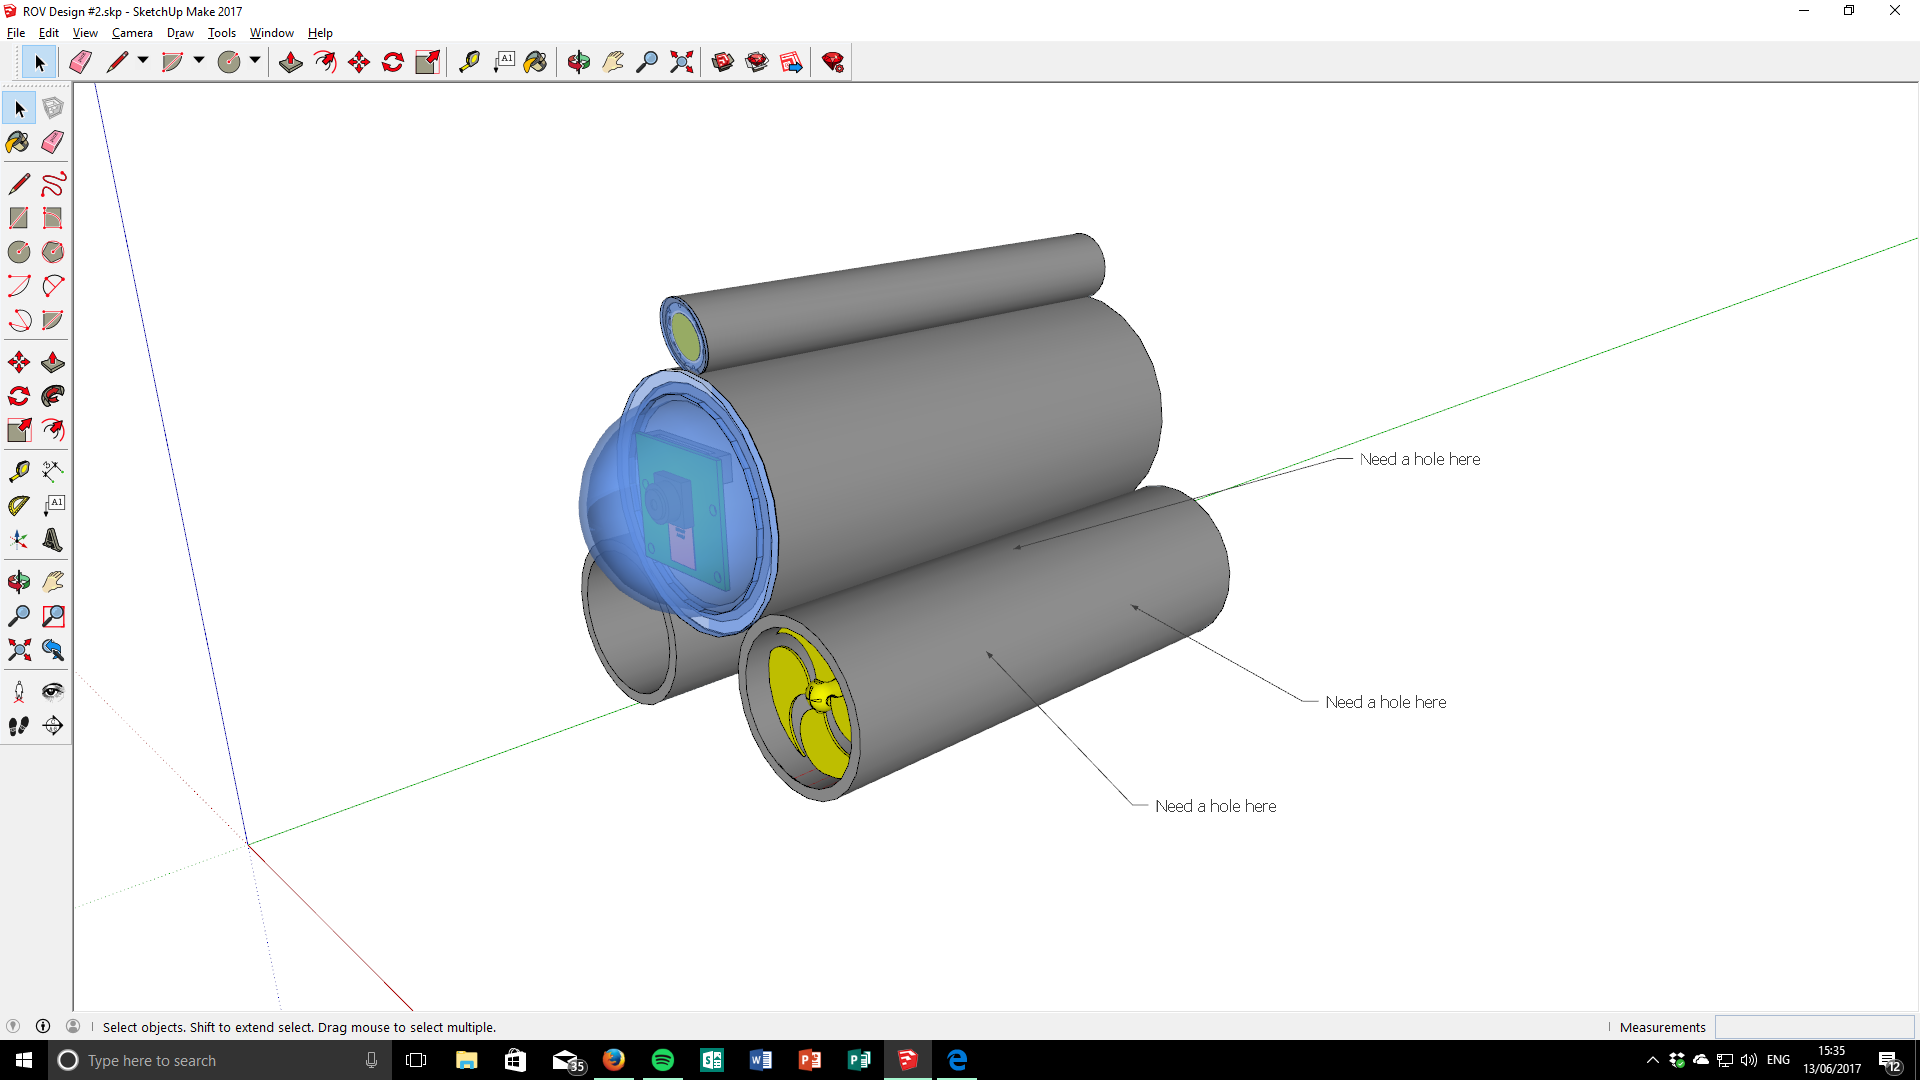The image size is (1920, 1080).
Task: Select the Orbit tool in top toolbar
Action: coord(579,62)
